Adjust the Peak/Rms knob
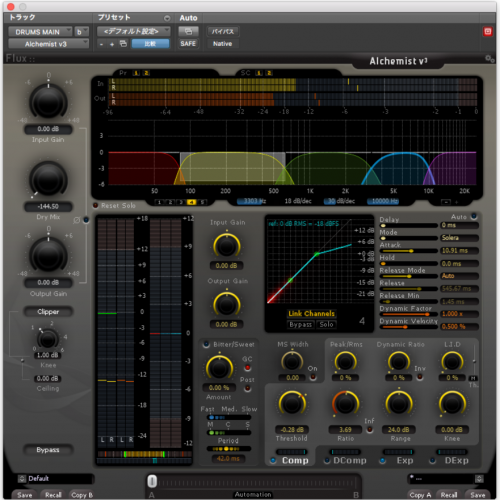This screenshot has height=500, width=500. 345,362
